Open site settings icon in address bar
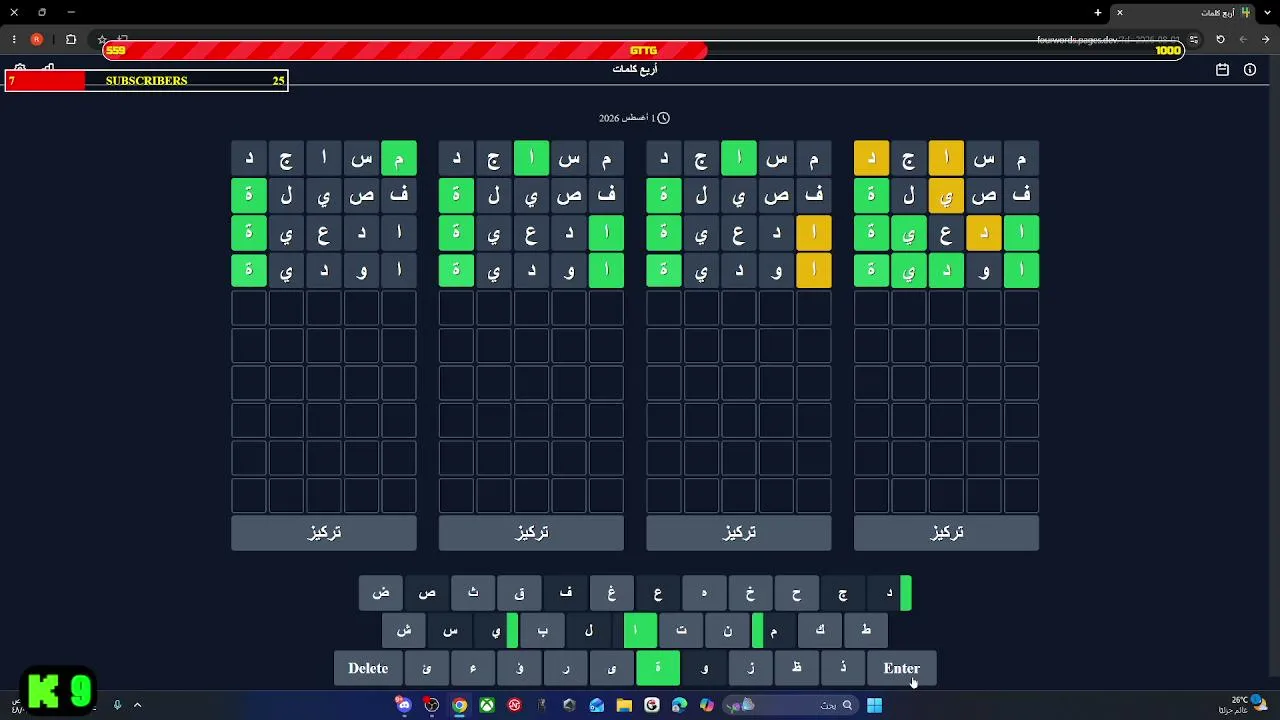This screenshot has width=1280, height=720. [1194, 40]
